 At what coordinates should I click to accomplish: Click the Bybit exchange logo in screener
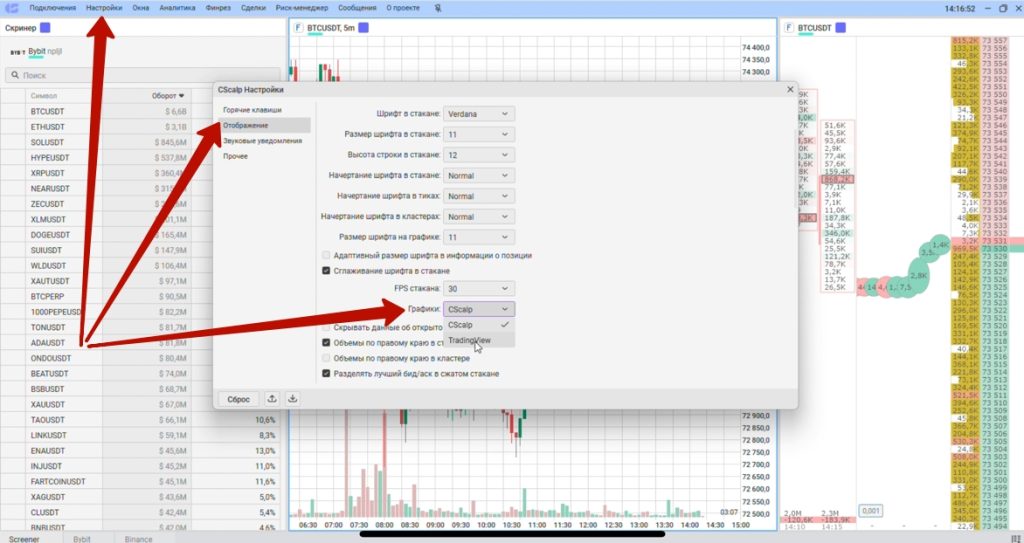click(x=18, y=52)
